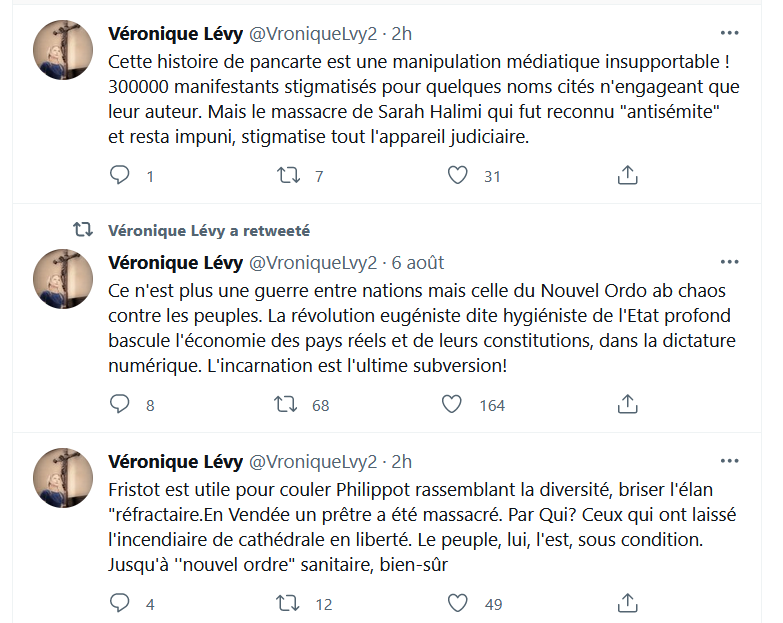Like the tweet with 49 likes
The image size is (783, 623).
(x=458, y=603)
